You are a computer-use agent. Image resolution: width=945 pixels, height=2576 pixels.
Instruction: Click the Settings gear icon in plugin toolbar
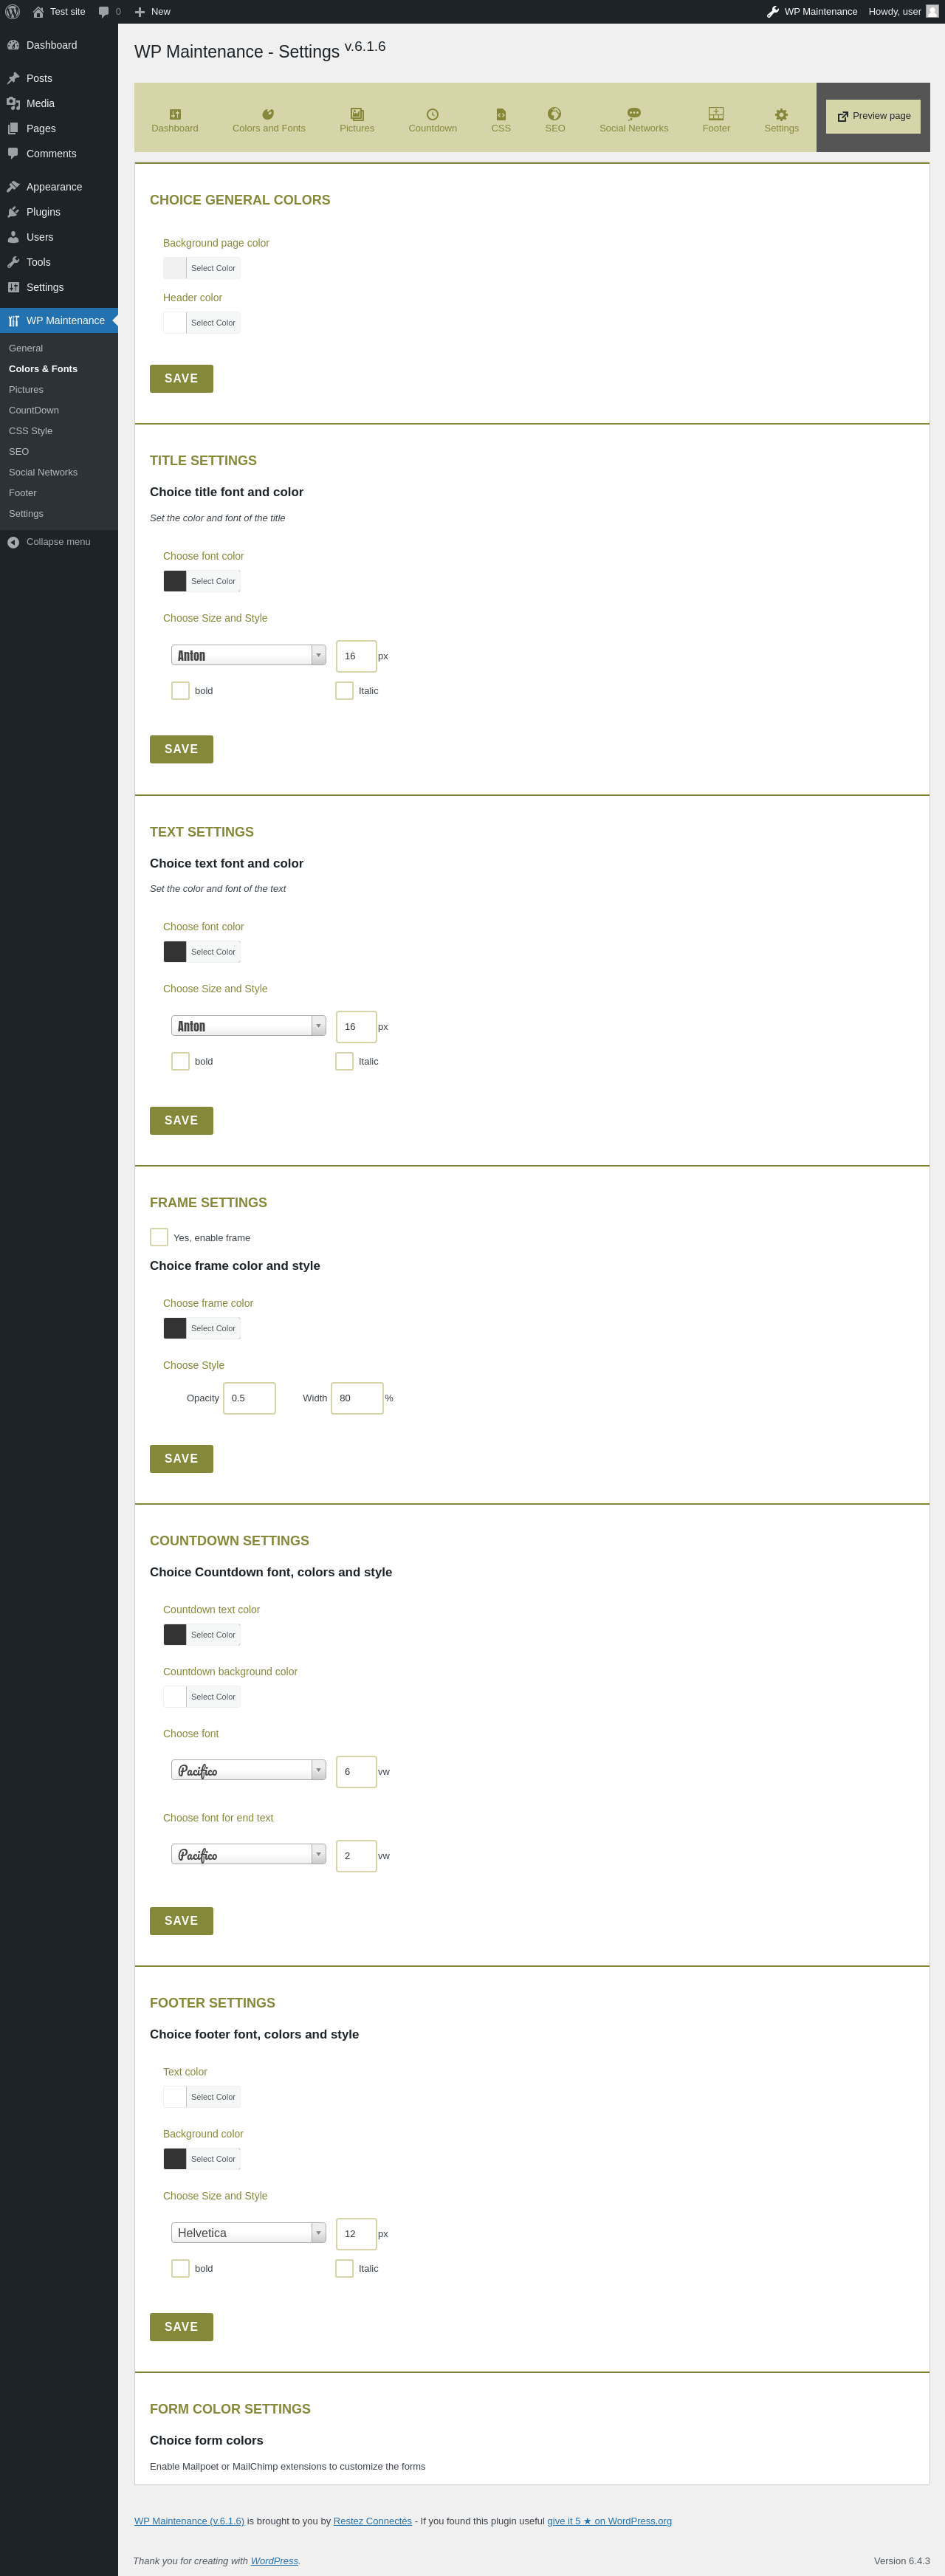point(781,115)
